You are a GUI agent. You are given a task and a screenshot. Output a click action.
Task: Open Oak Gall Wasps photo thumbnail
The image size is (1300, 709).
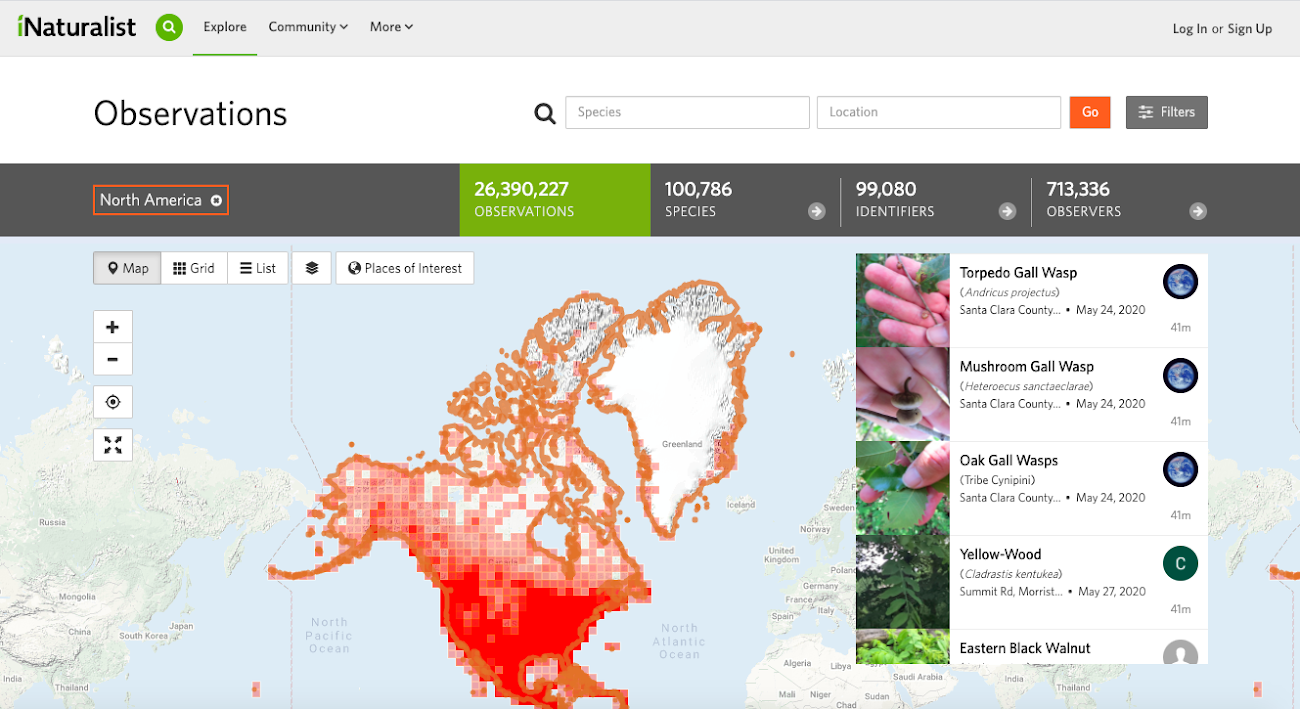pyautogui.click(x=903, y=488)
